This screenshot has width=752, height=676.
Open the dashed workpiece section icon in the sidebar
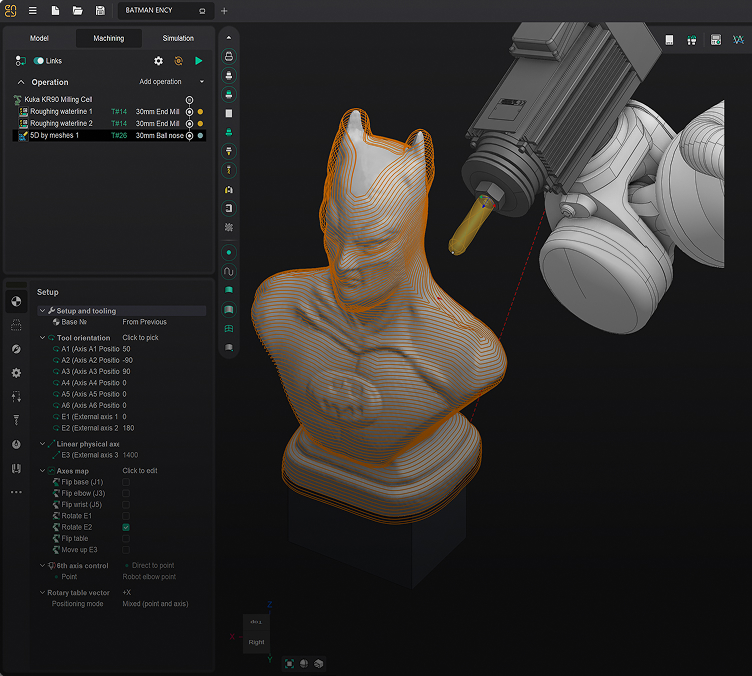pos(16,325)
